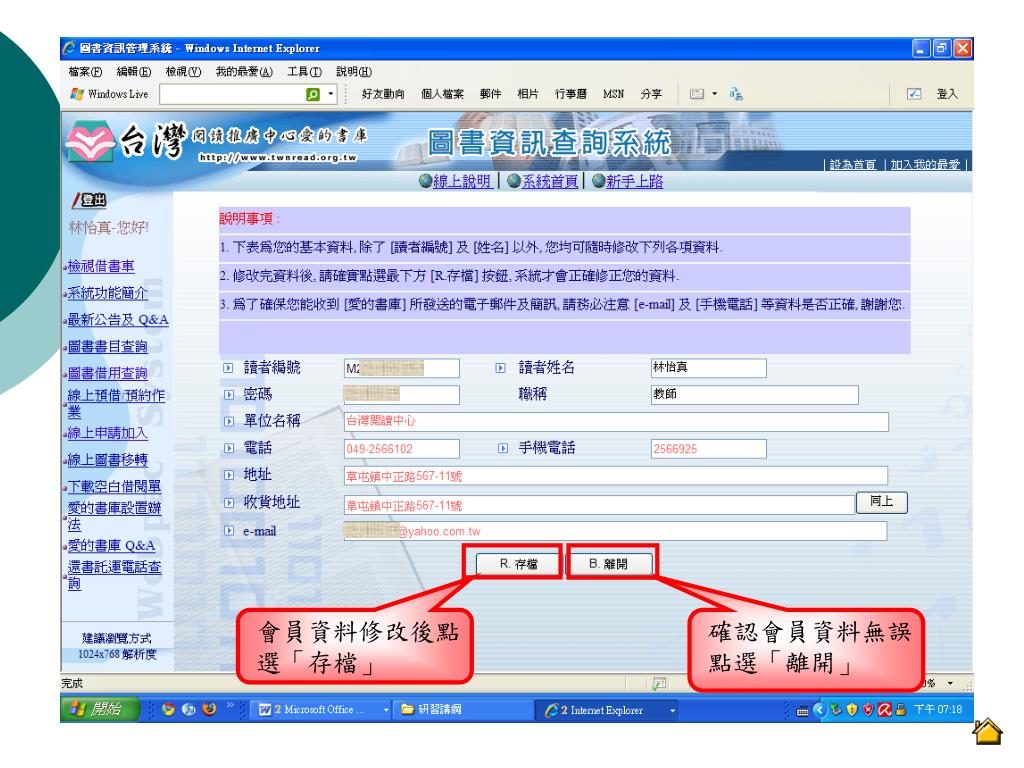Screen dimensions: 1024x768
Task: Launch Firefox from the quick launch bar
Action: point(209,709)
